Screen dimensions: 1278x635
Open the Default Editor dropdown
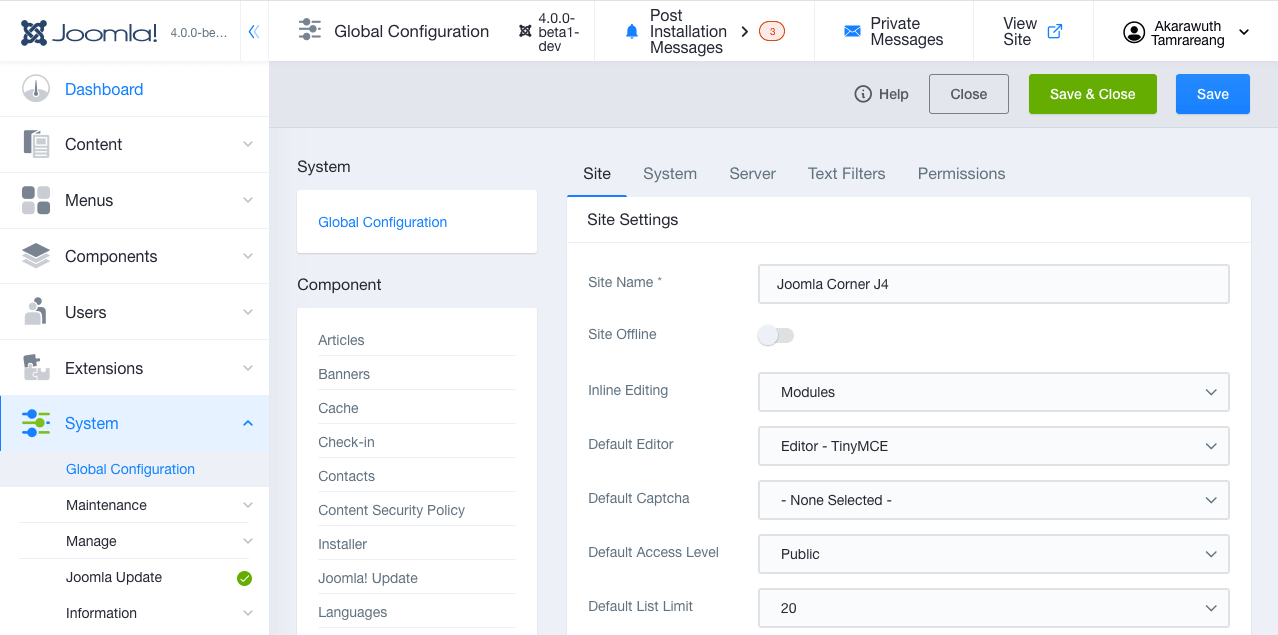[994, 446]
